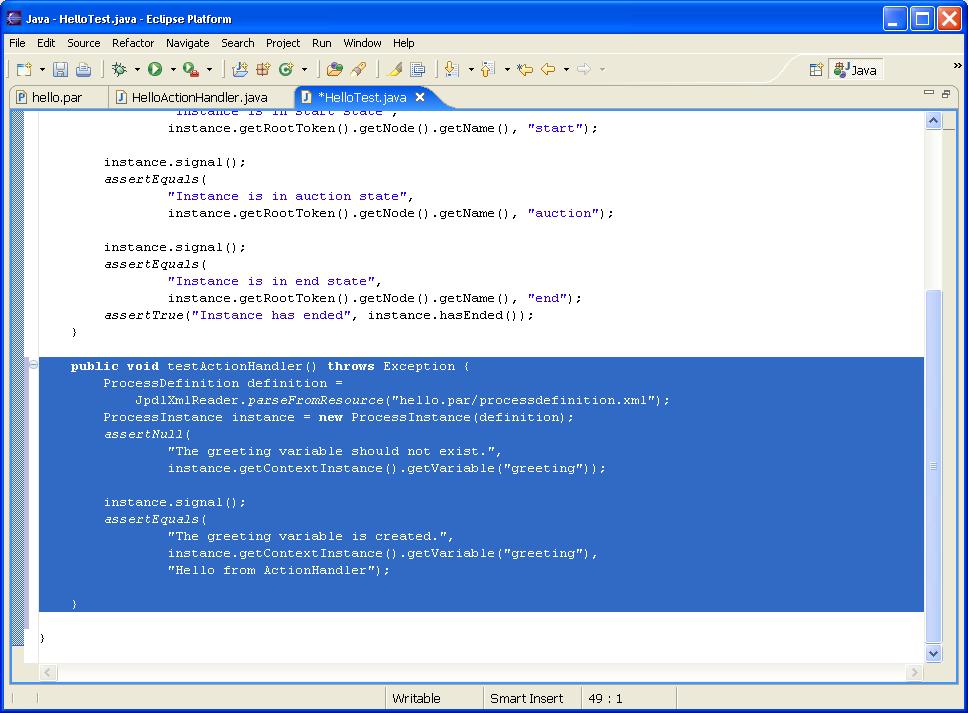Open the Back history dropdown arrow
The height and width of the screenshot is (713, 968).
pyautogui.click(x=566, y=69)
